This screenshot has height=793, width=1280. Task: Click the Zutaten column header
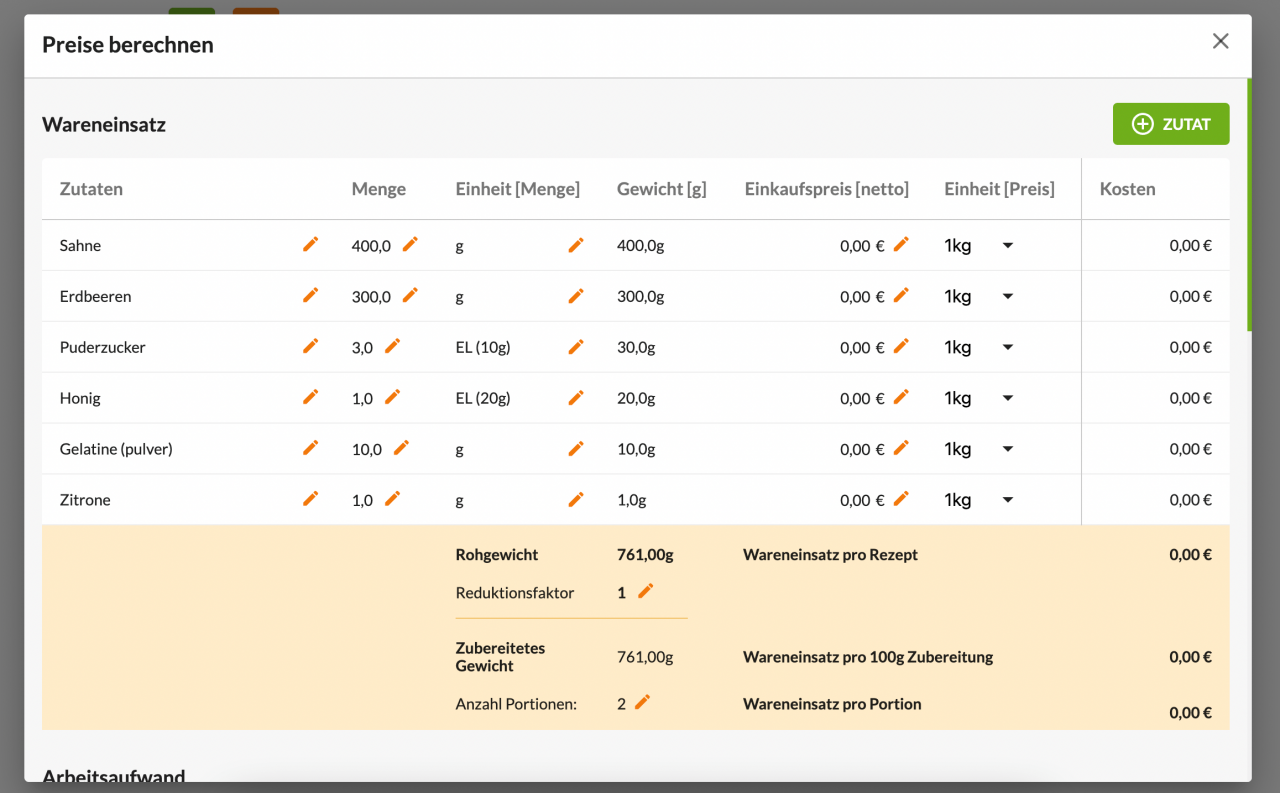pyautogui.click(x=91, y=189)
